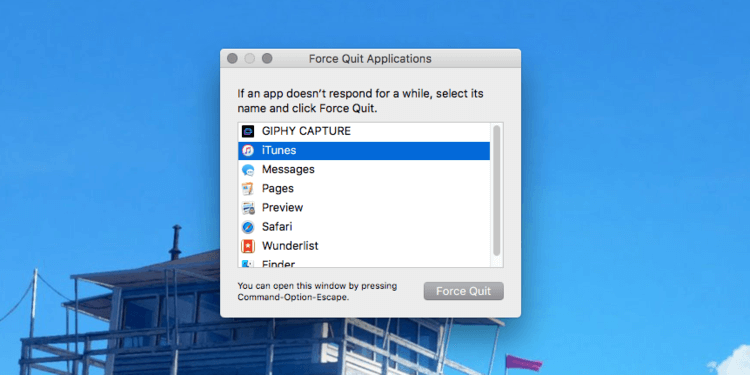
Task: Click the Messages speech bubble icon
Action: [x=248, y=170]
